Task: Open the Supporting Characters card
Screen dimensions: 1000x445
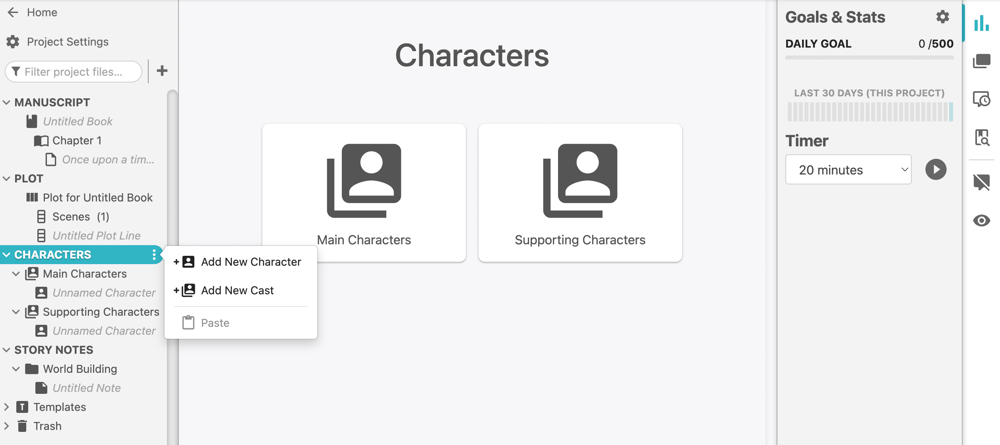Action: tap(580, 193)
